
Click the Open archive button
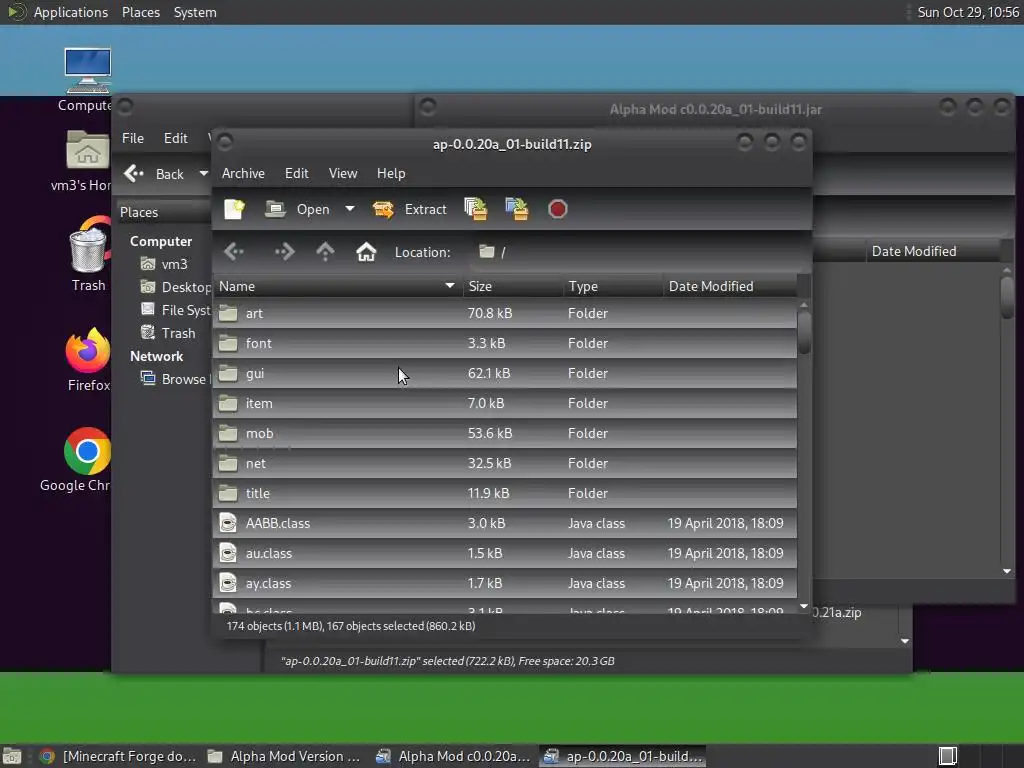[297, 209]
